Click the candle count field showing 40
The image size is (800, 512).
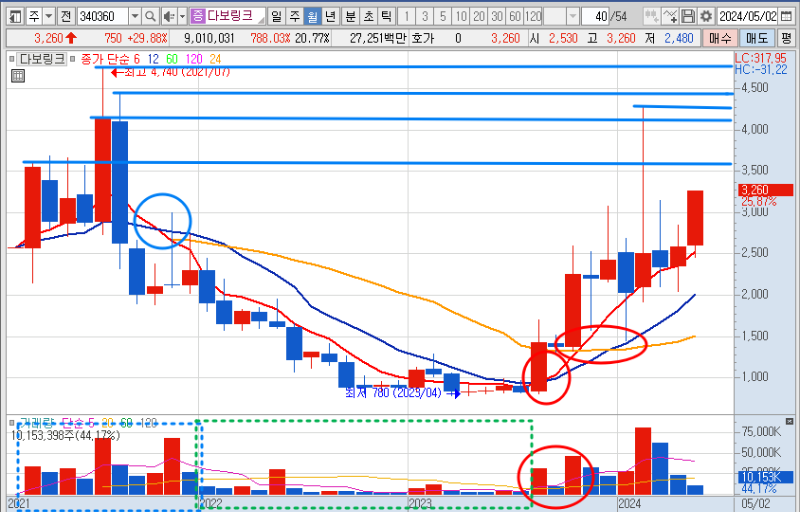(596, 17)
